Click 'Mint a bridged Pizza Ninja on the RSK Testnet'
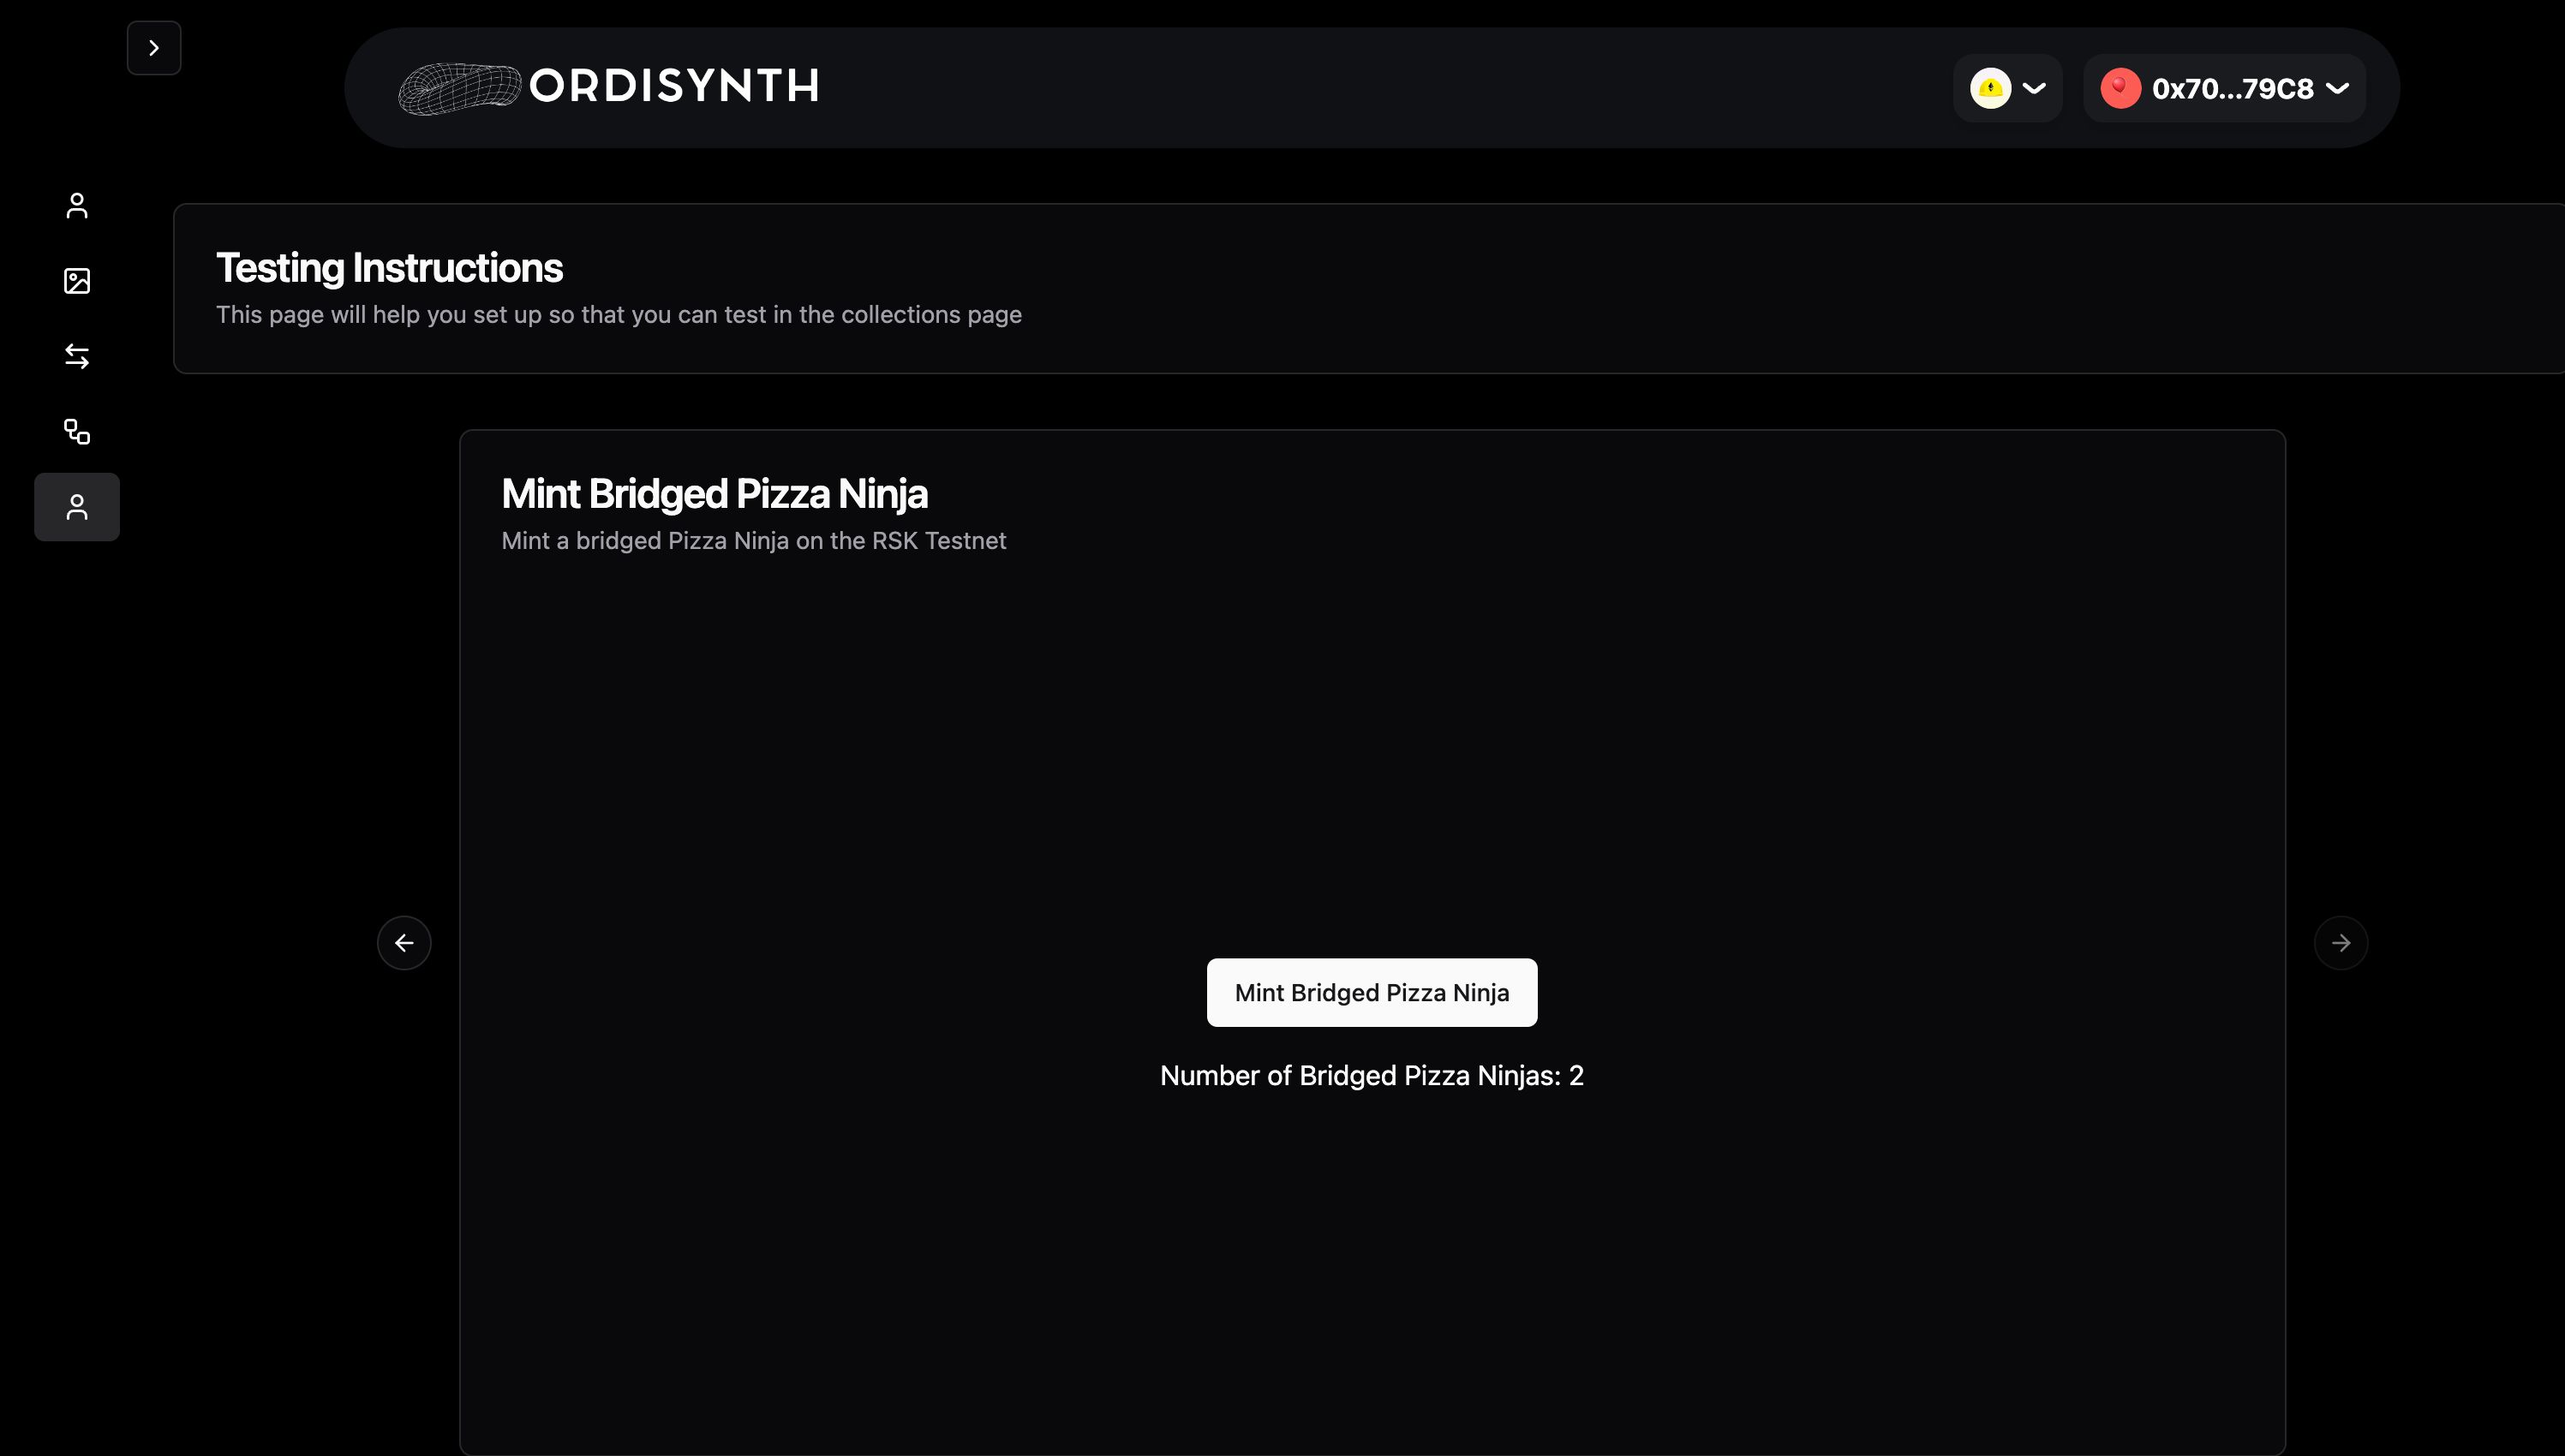The height and width of the screenshot is (1456, 2565). click(x=754, y=541)
